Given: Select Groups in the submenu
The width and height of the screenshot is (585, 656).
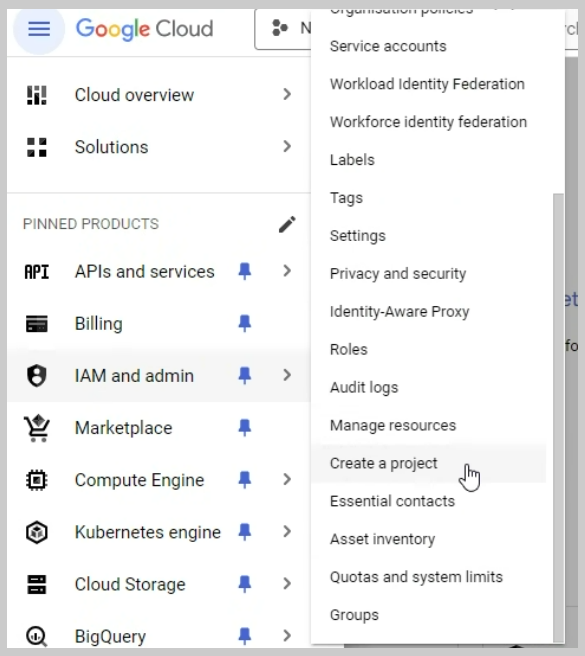Looking at the screenshot, I should [x=354, y=615].
